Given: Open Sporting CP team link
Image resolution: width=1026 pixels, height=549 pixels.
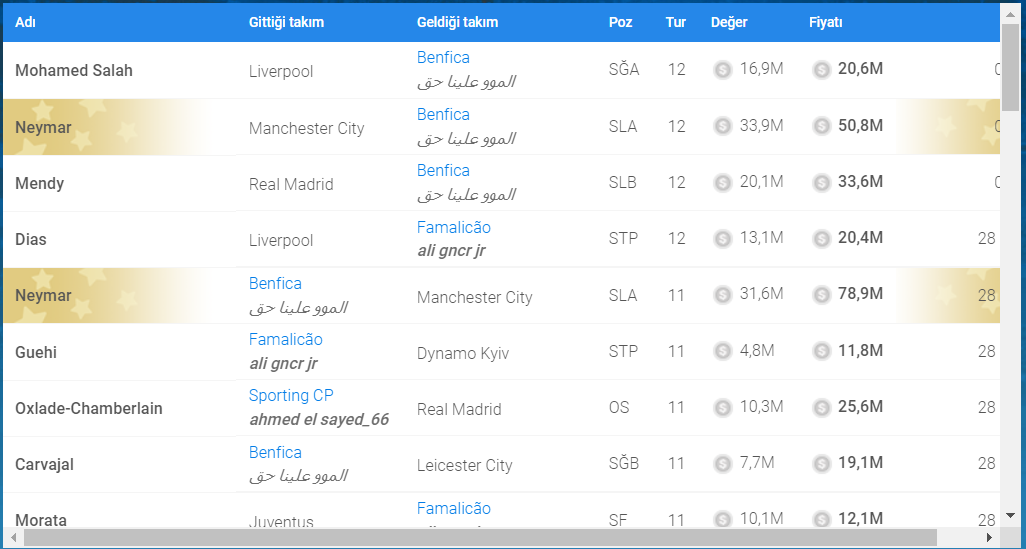Looking at the screenshot, I should coord(291,396).
